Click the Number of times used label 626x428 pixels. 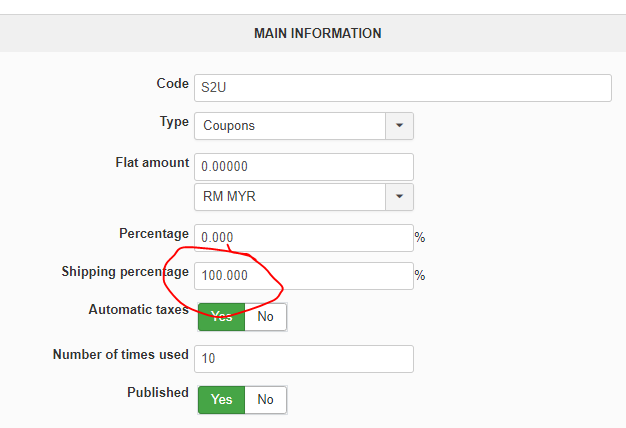pos(120,354)
